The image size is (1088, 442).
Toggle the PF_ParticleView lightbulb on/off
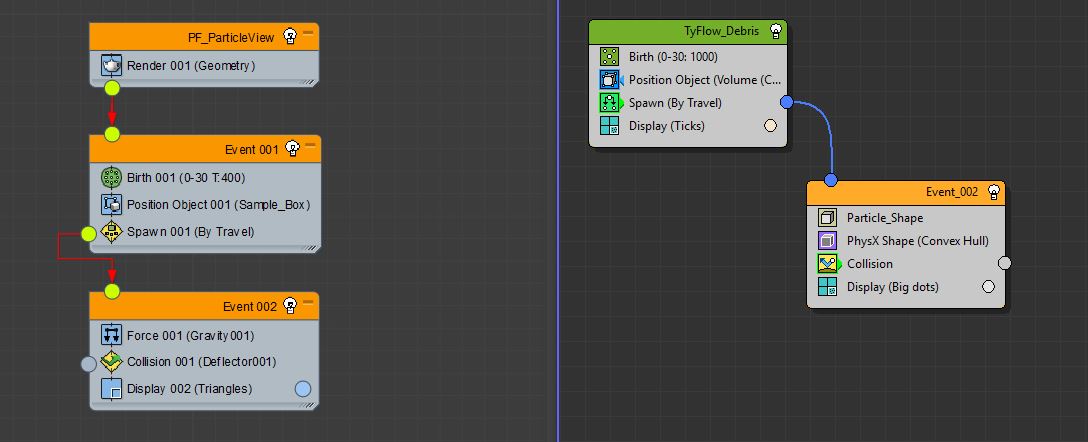point(291,37)
